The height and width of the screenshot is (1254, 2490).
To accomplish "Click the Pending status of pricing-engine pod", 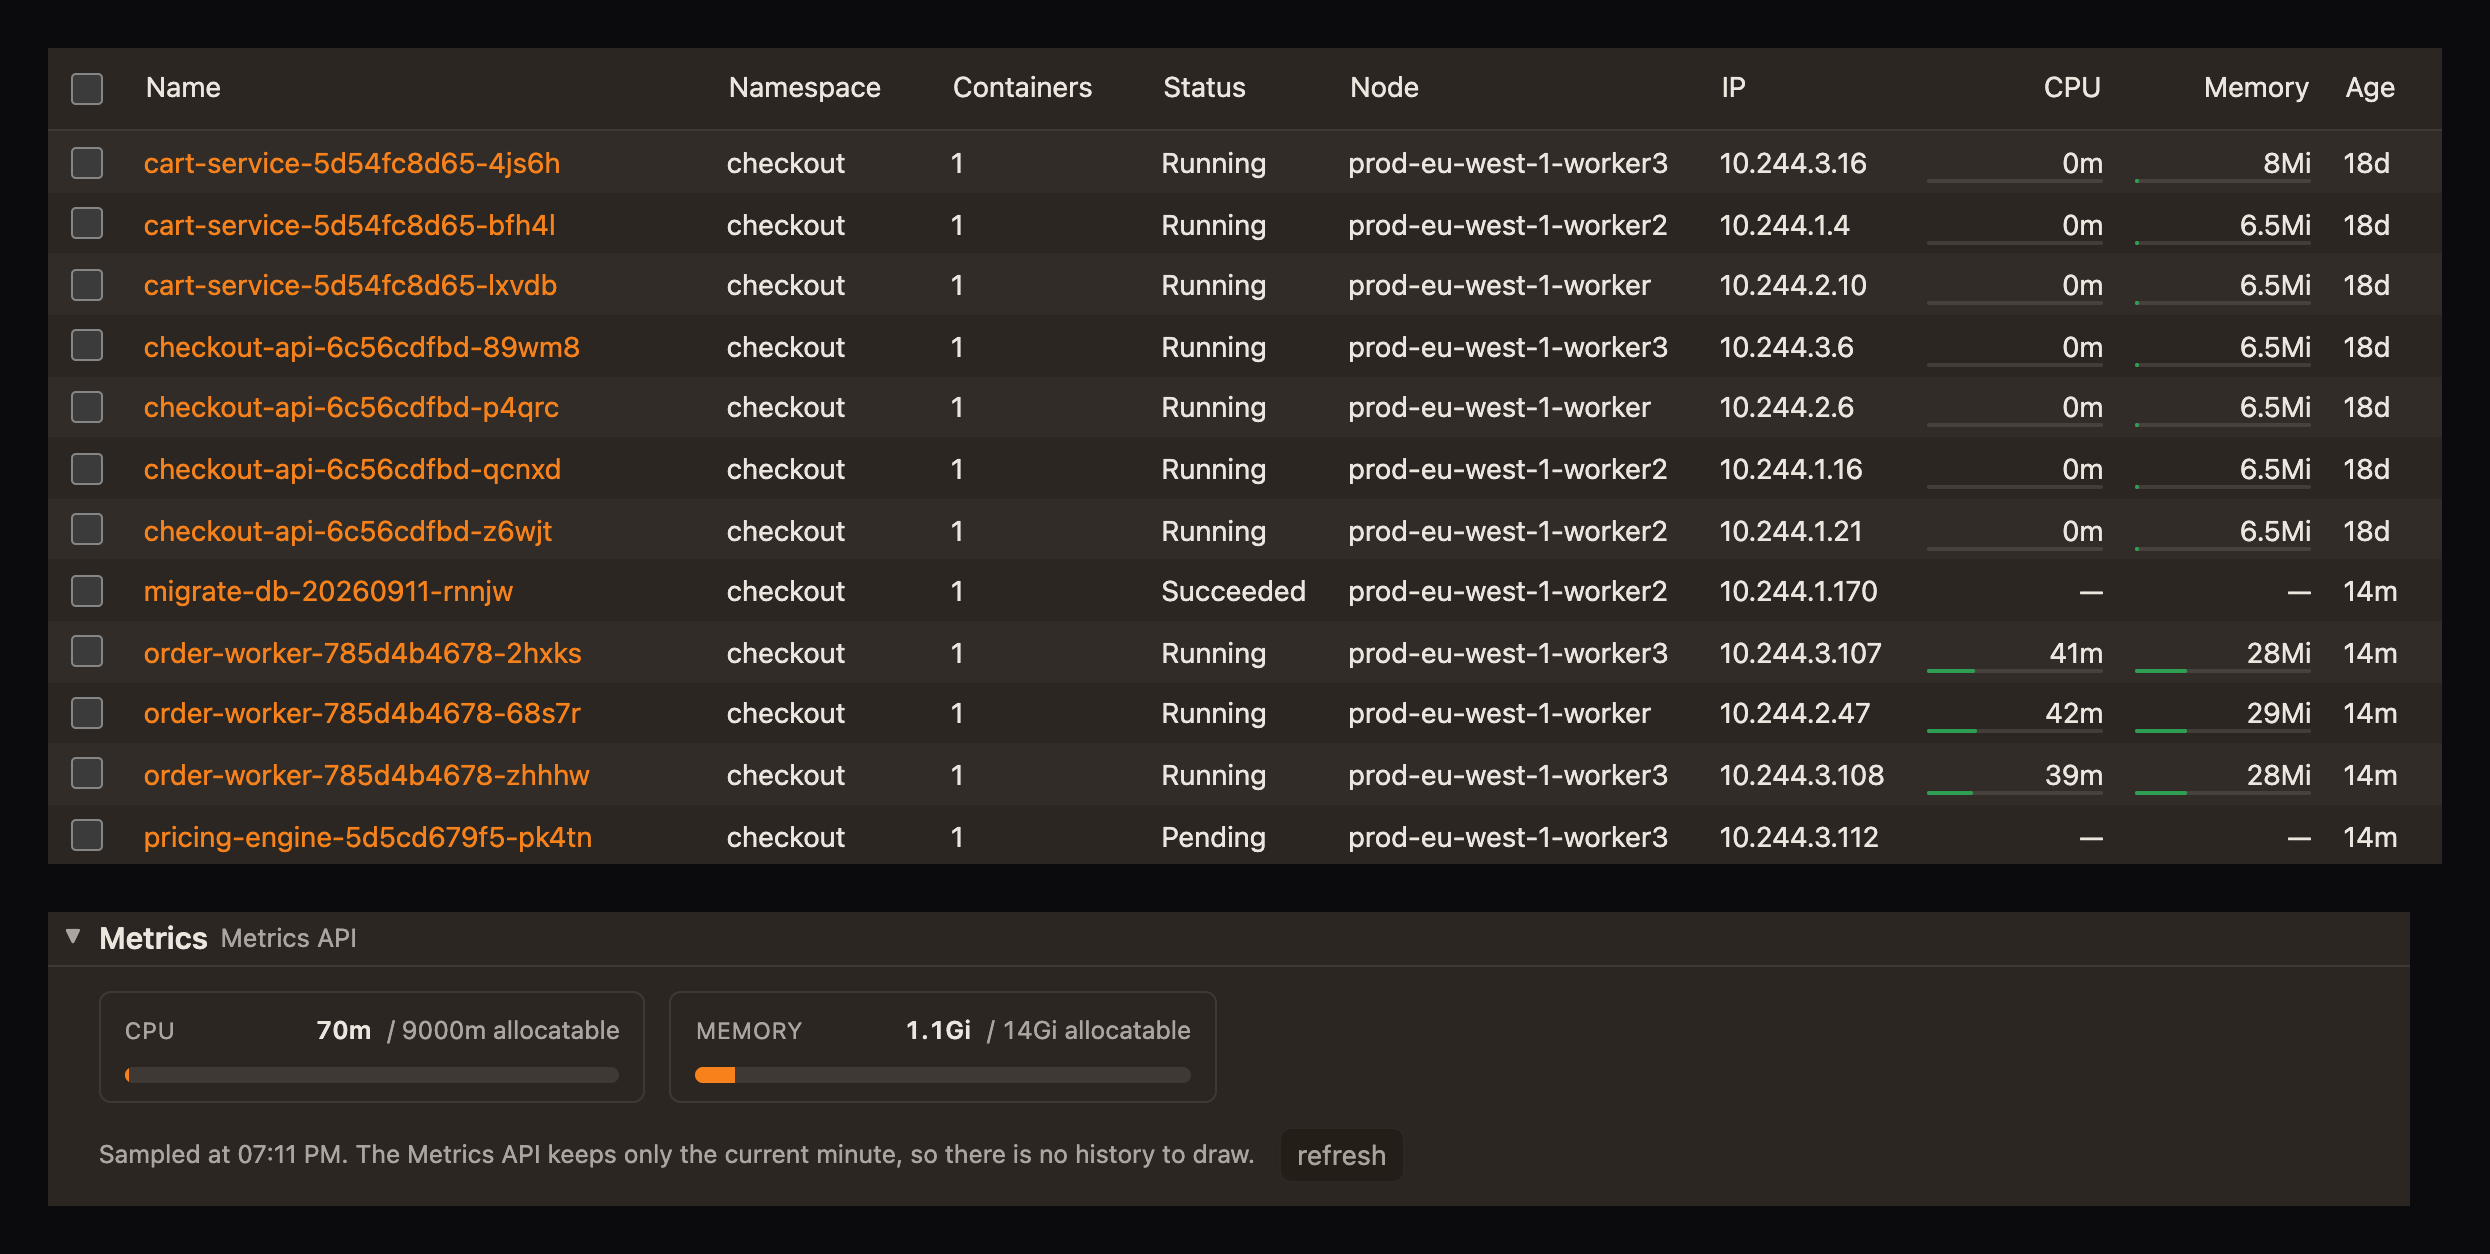I will pos(1213,837).
